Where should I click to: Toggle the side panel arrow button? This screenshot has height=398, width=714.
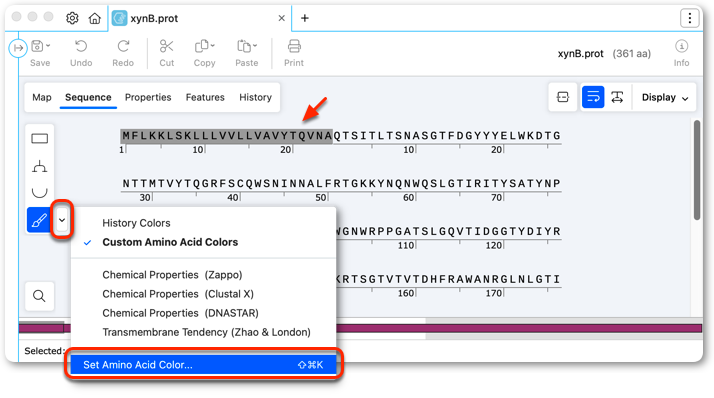[18, 48]
